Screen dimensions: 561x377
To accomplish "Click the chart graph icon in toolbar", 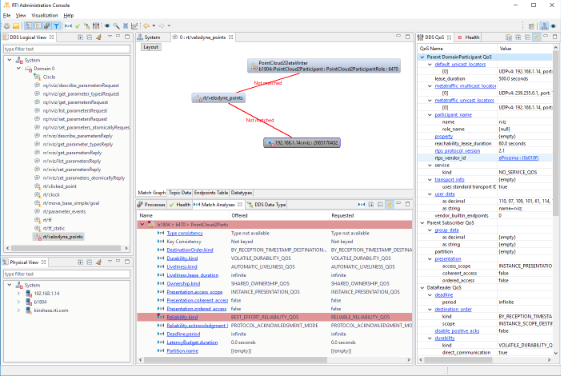I will click(x=135, y=26).
